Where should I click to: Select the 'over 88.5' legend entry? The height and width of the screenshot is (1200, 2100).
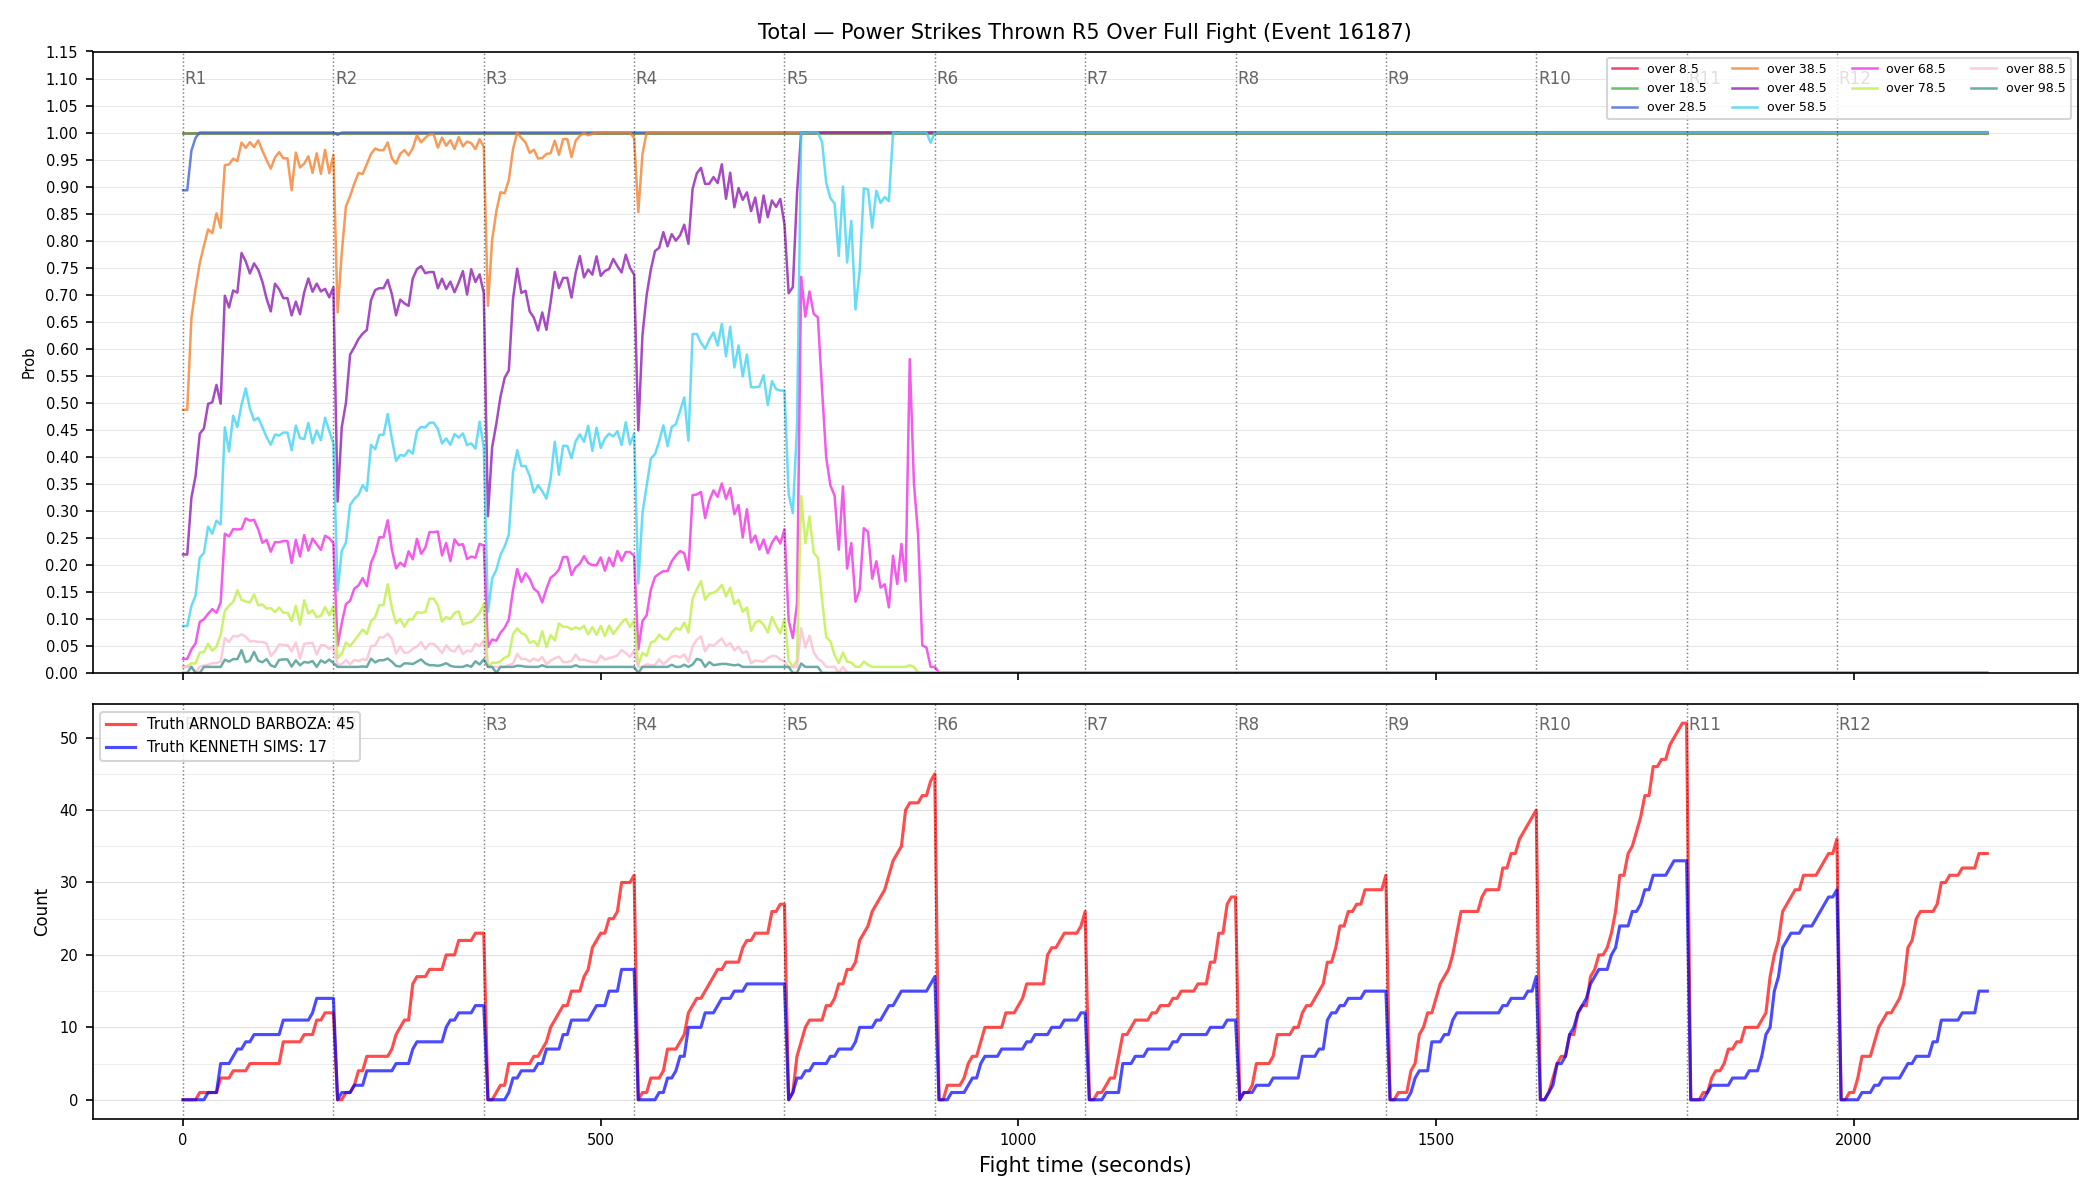pyautogui.click(x=2018, y=69)
